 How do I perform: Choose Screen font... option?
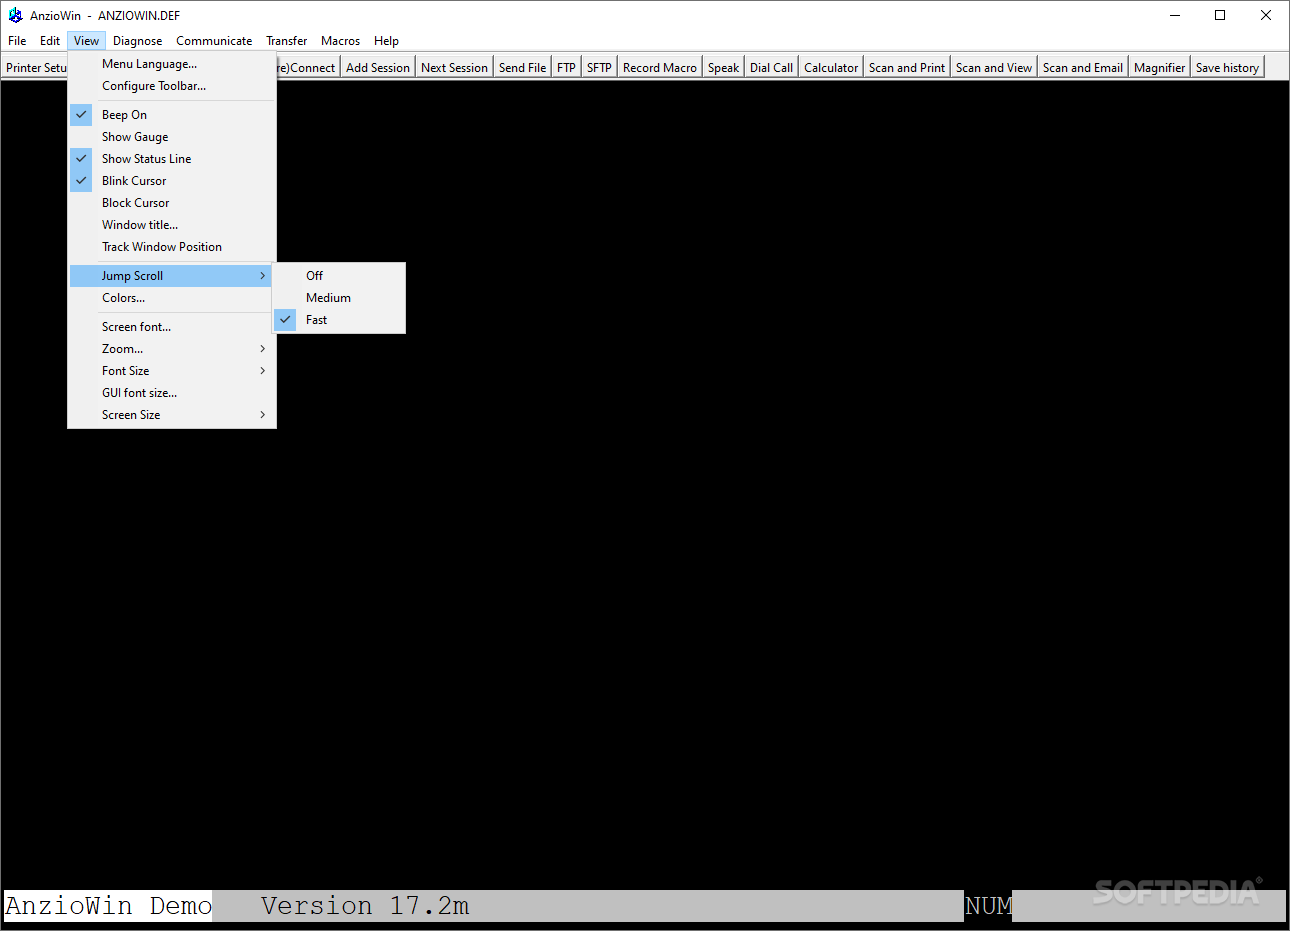172,327
